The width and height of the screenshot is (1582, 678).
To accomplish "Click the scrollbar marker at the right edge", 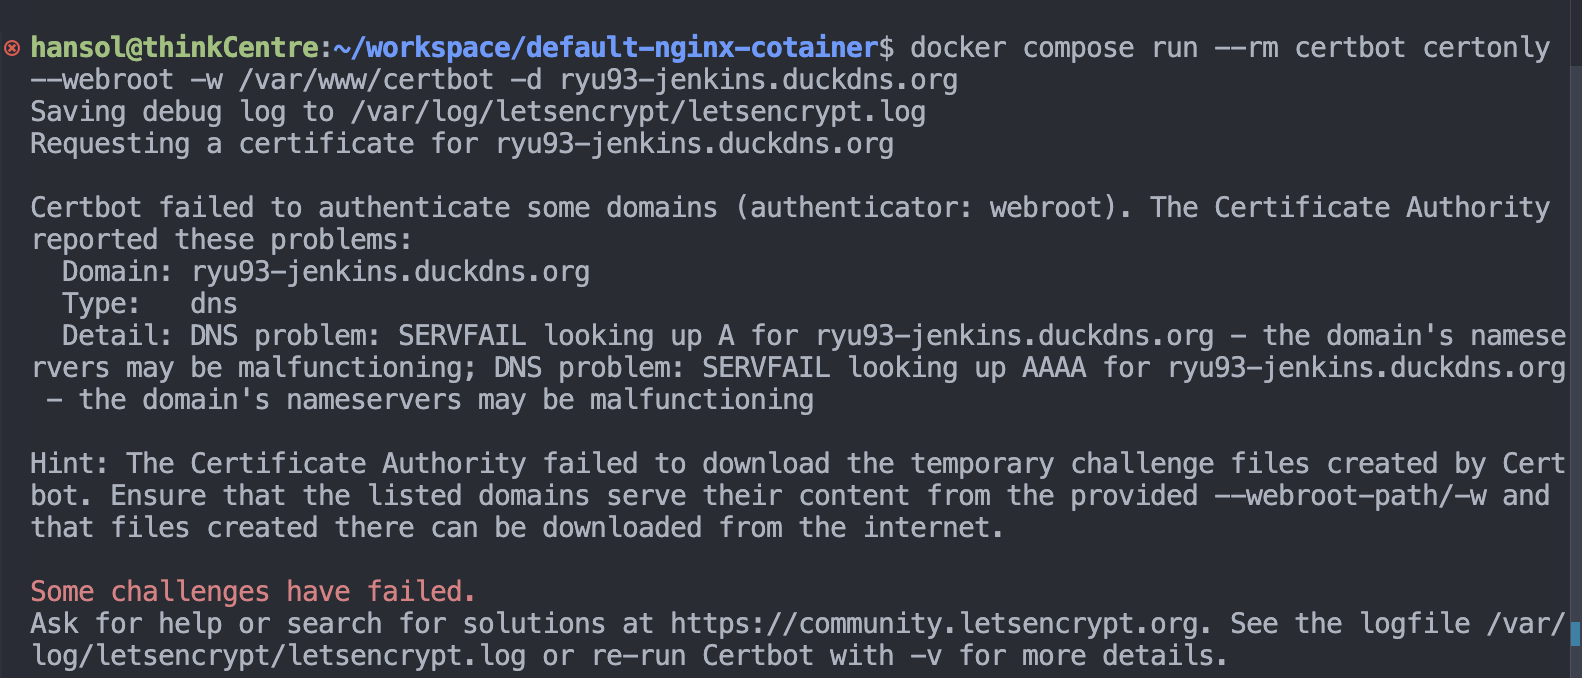I will [1575, 633].
